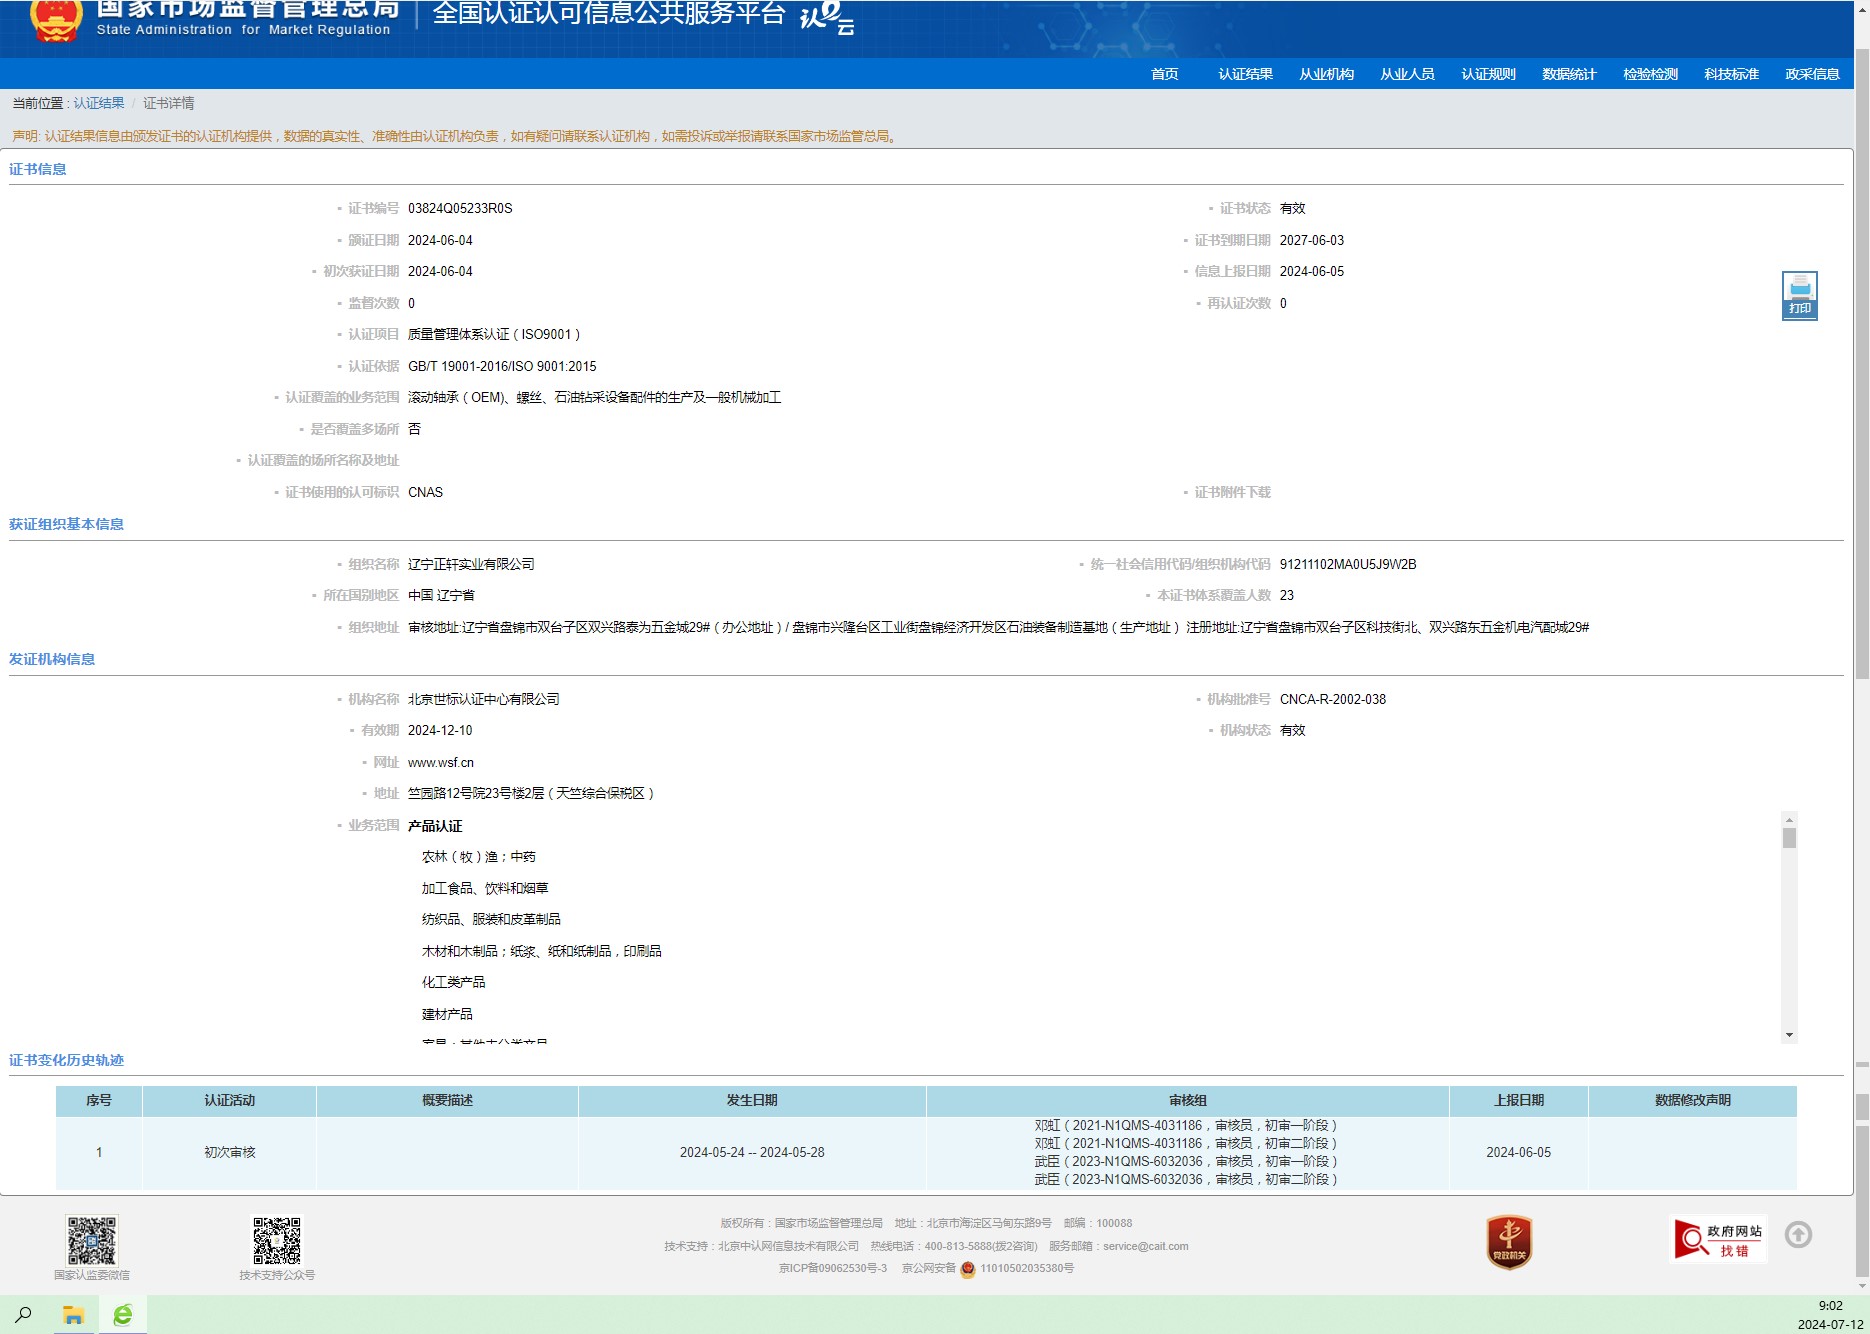1870x1334 pixels.
Task: Click the 业务范围 list scrollbar thumb
Action: pos(1789,838)
